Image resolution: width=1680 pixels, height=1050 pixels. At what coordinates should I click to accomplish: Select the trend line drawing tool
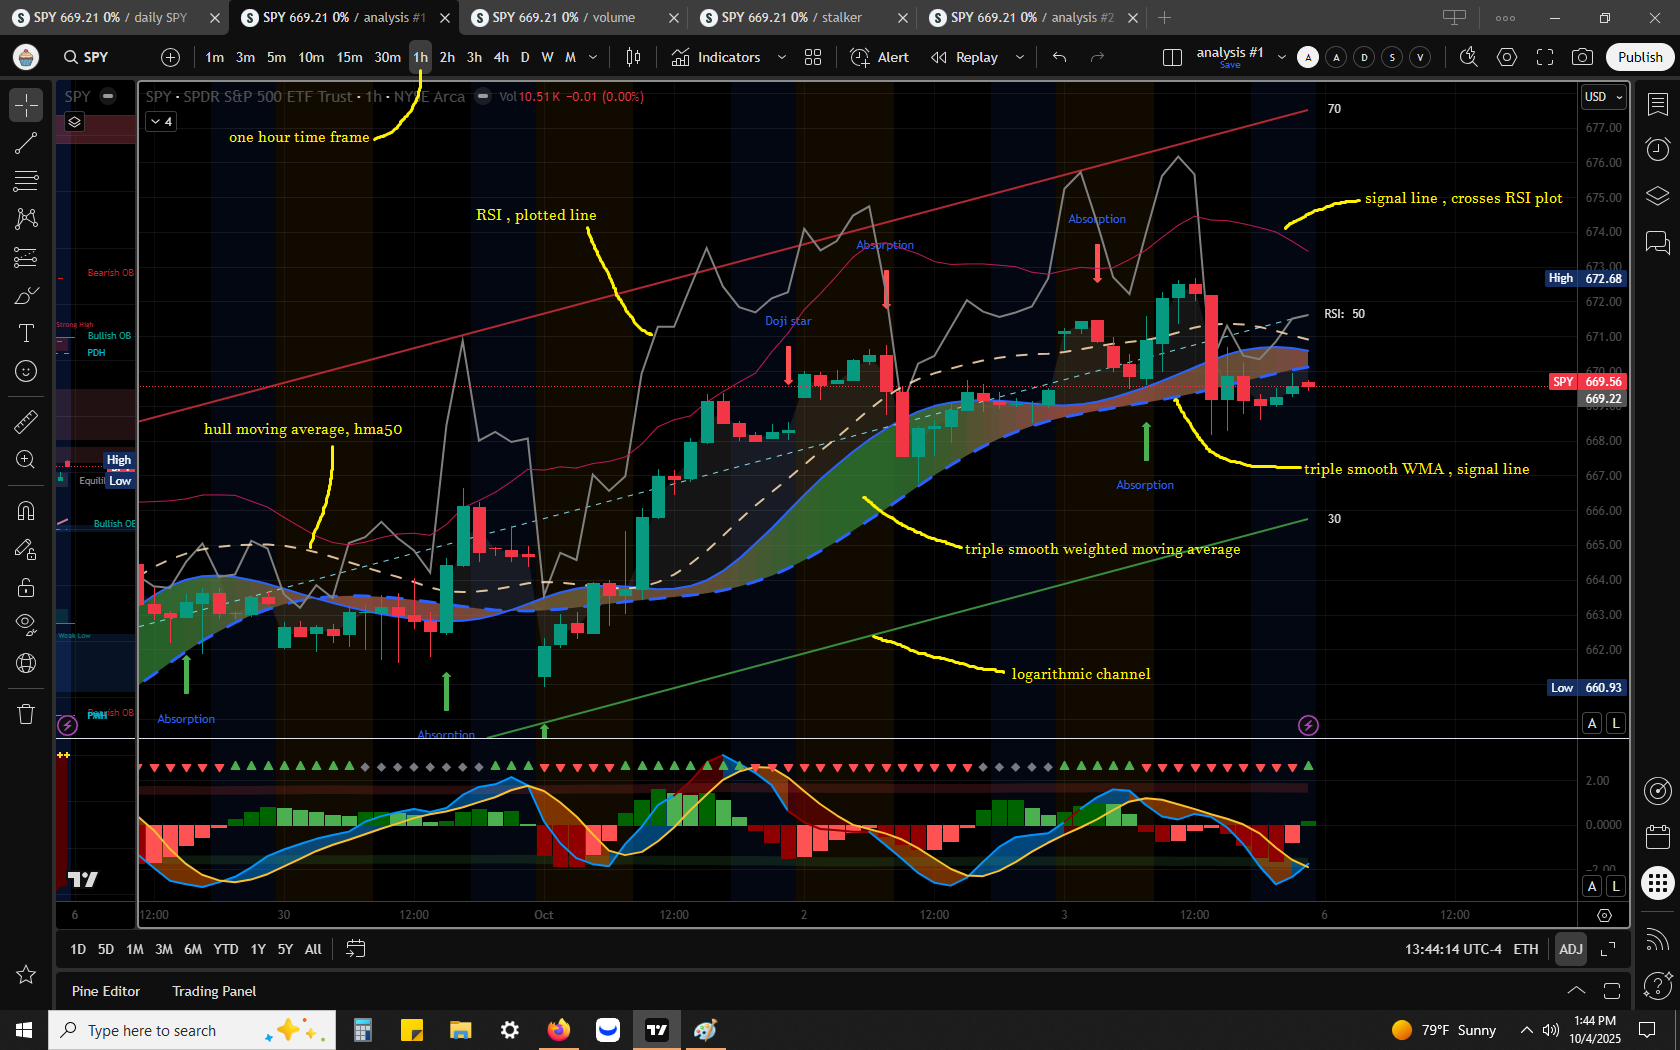pos(26,144)
